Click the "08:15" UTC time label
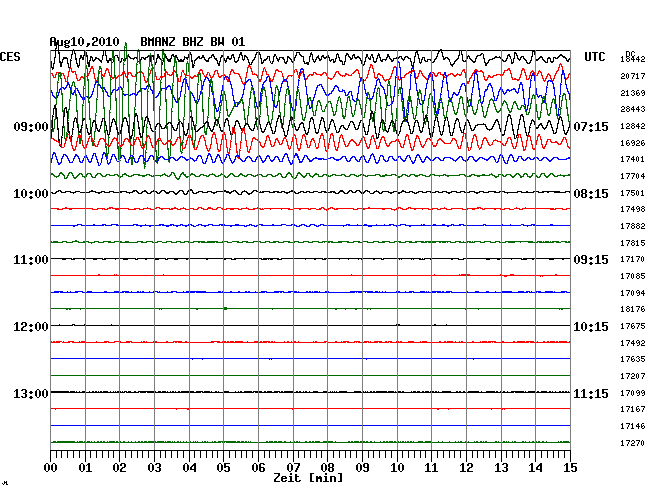 coord(591,194)
